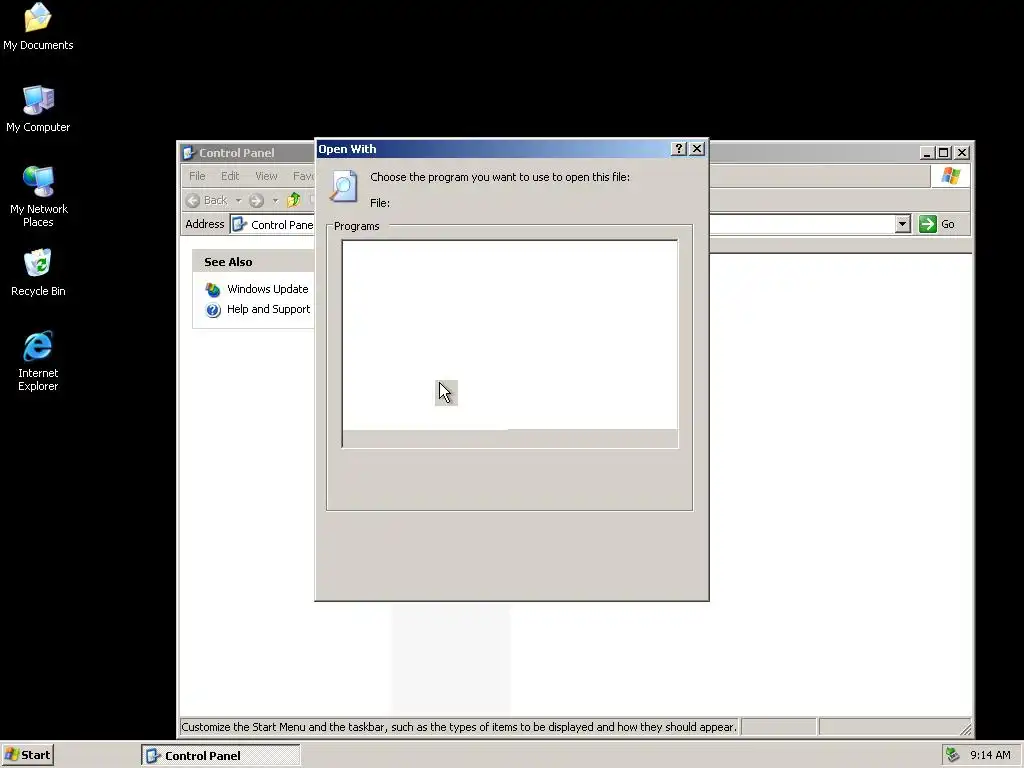Open the File menu

[197, 176]
